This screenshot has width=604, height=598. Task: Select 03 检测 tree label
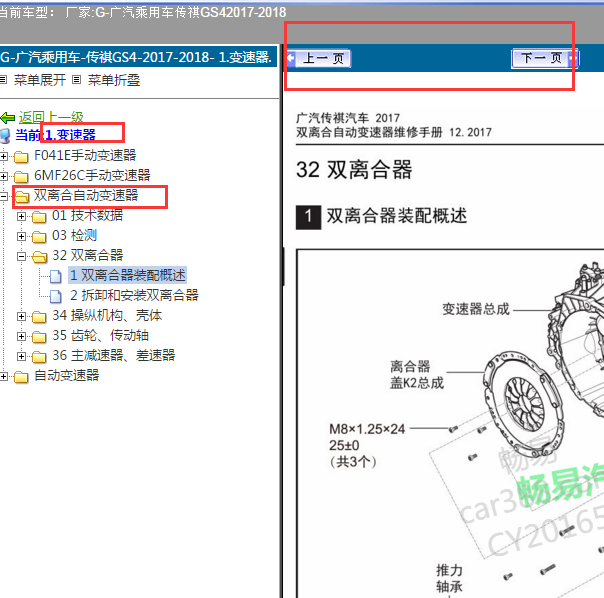(74, 235)
